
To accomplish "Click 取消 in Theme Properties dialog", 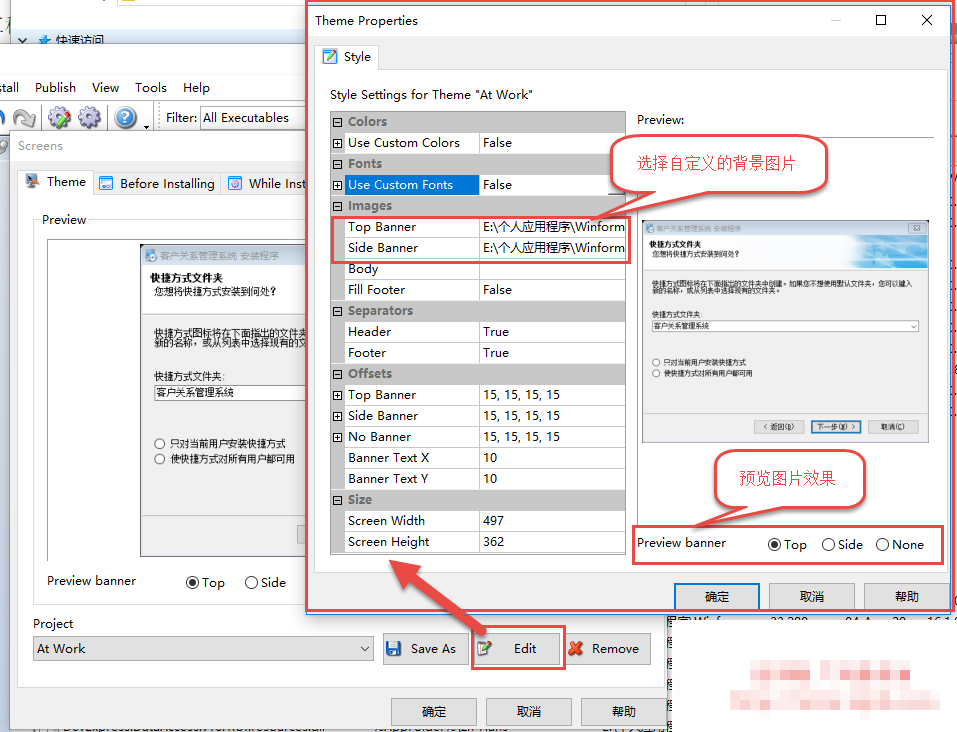I will tap(812, 596).
